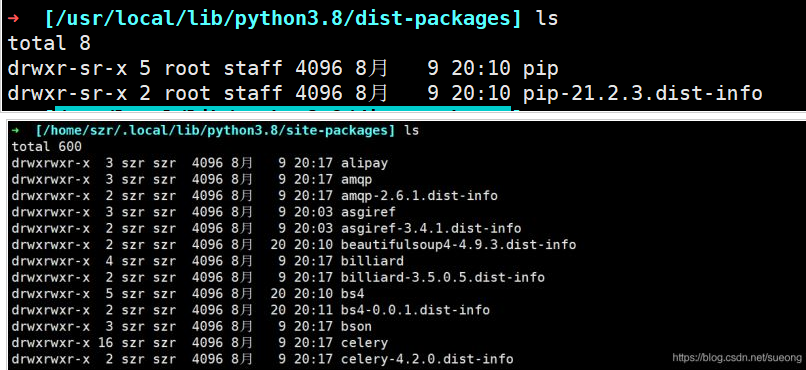Click the green prompt arrow in the lower terminal
Screen dimensions: 806x370
tap(16, 131)
